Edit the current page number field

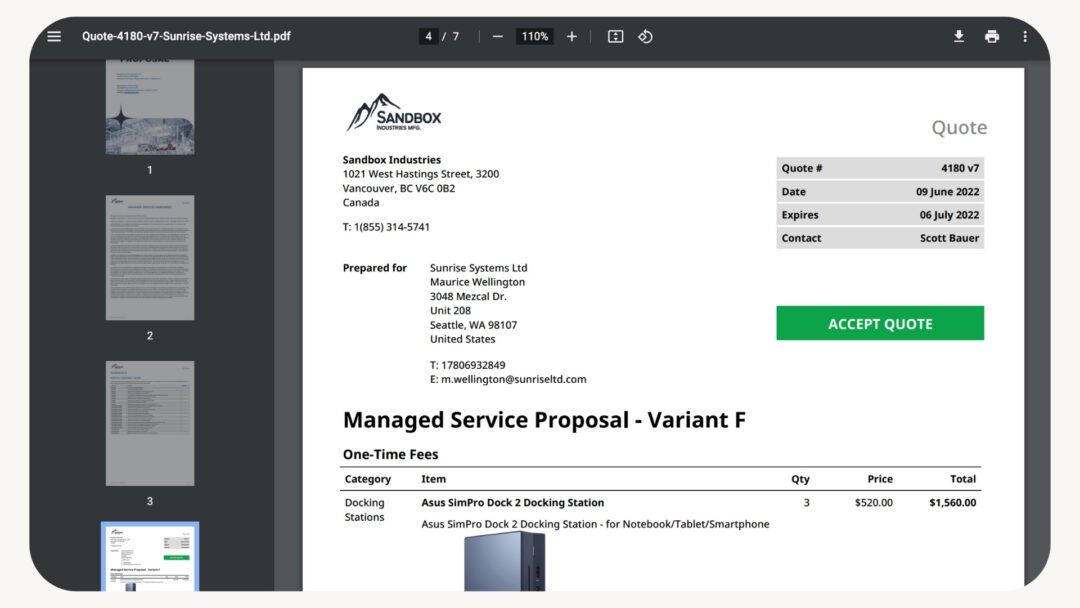[x=428, y=36]
